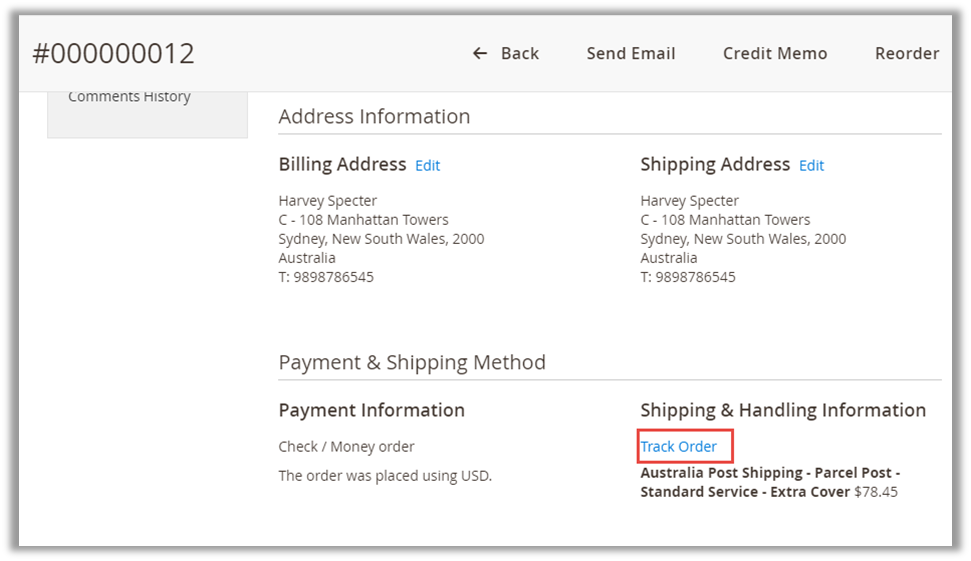This screenshot has width=971, height=561.
Task: Click the 'order was placed using USD' note
Action: (x=385, y=476)
